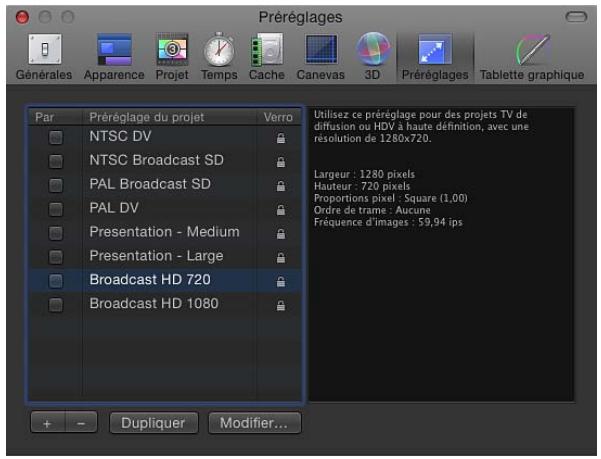This screenshot has width=601, height=459.
Task: Select the PAL Broadcast SD preset
Action: coord(165,184)
